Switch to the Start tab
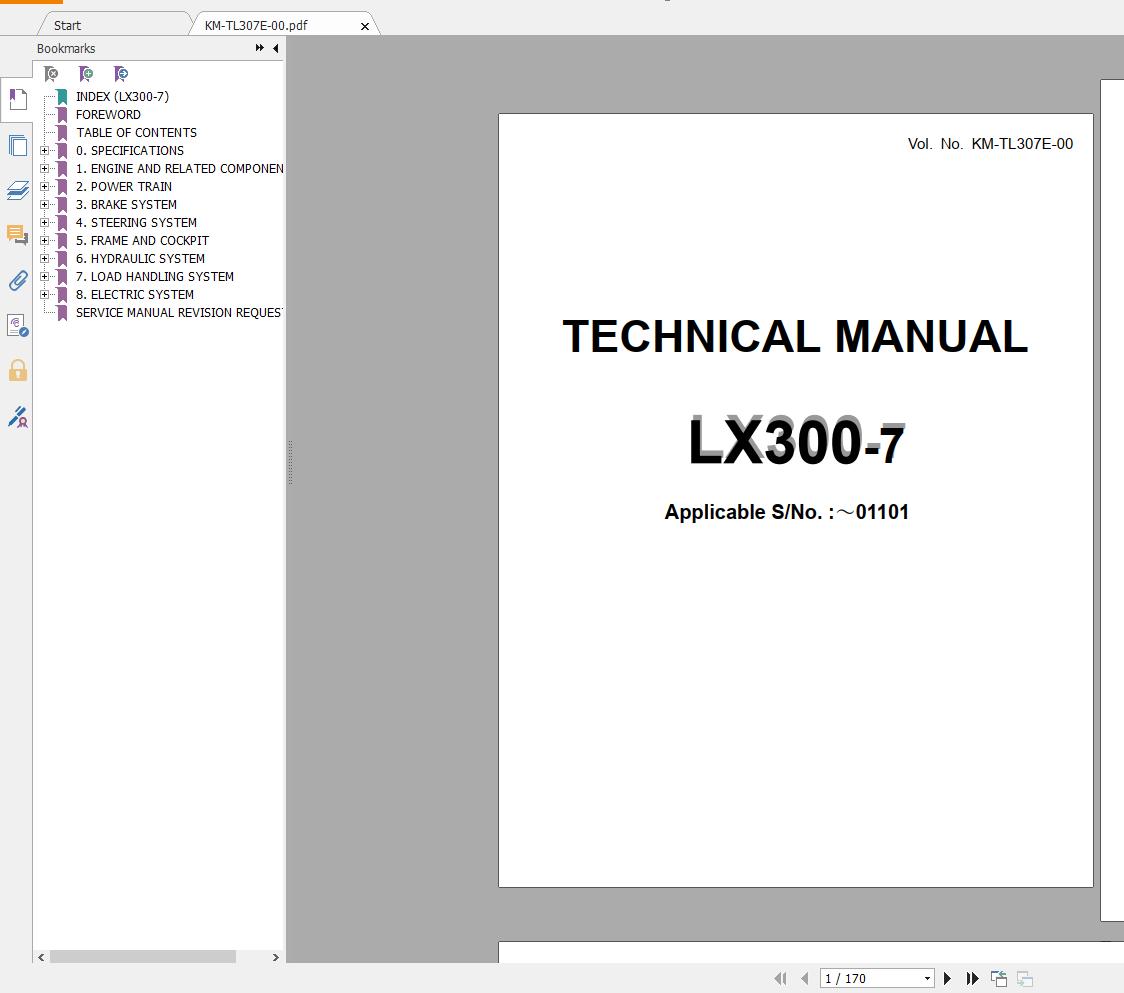This screenshot has height=993, width=1124. pyautogui.click(x=67, y=25)
